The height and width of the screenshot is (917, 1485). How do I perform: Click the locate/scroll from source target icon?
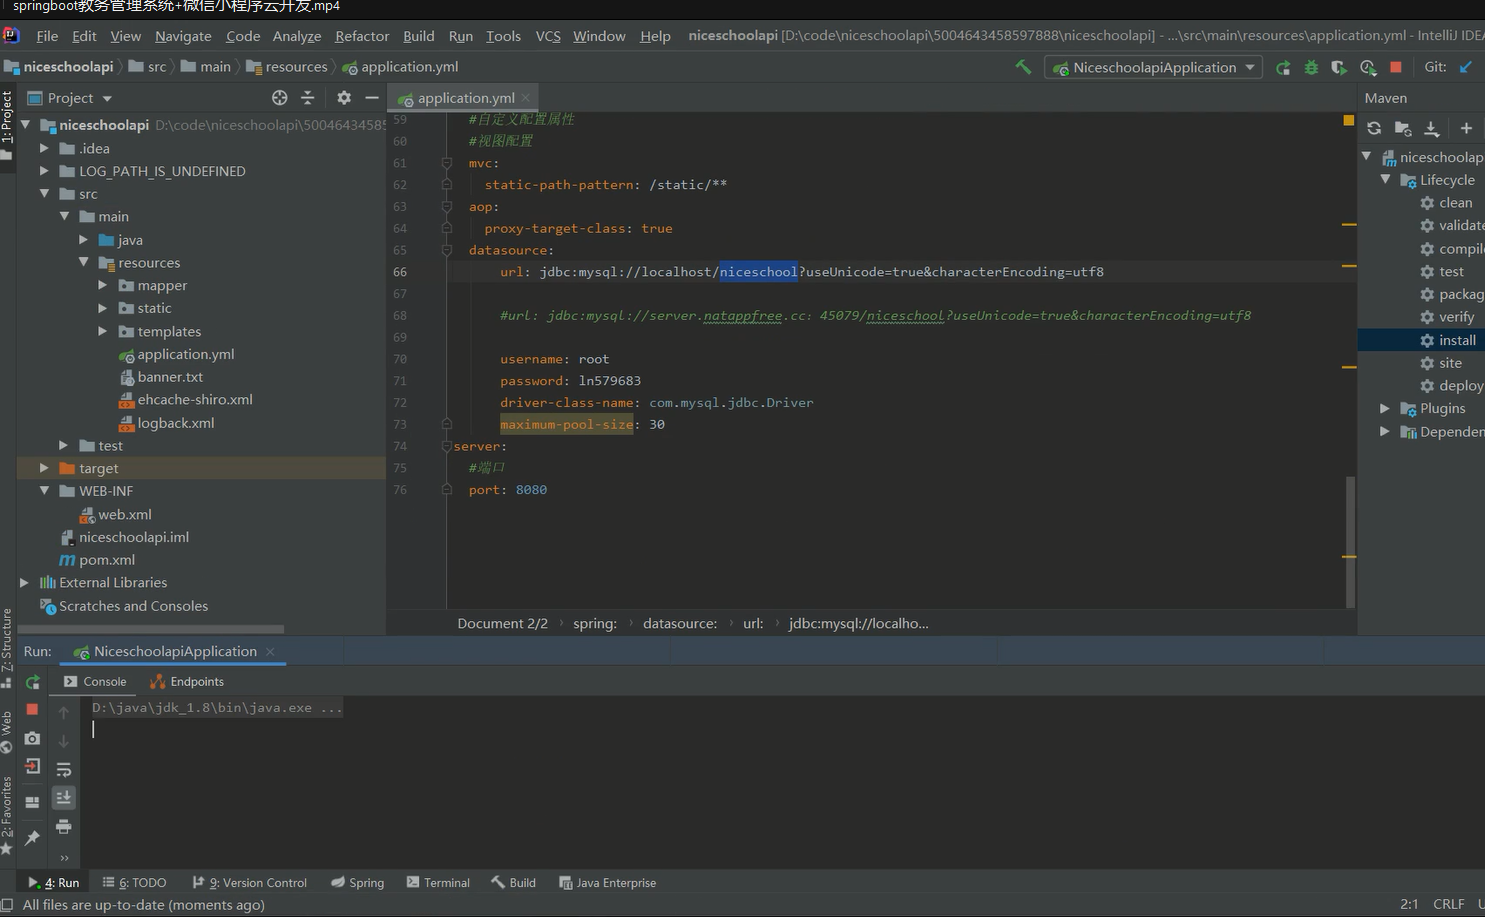pos(279,98)
